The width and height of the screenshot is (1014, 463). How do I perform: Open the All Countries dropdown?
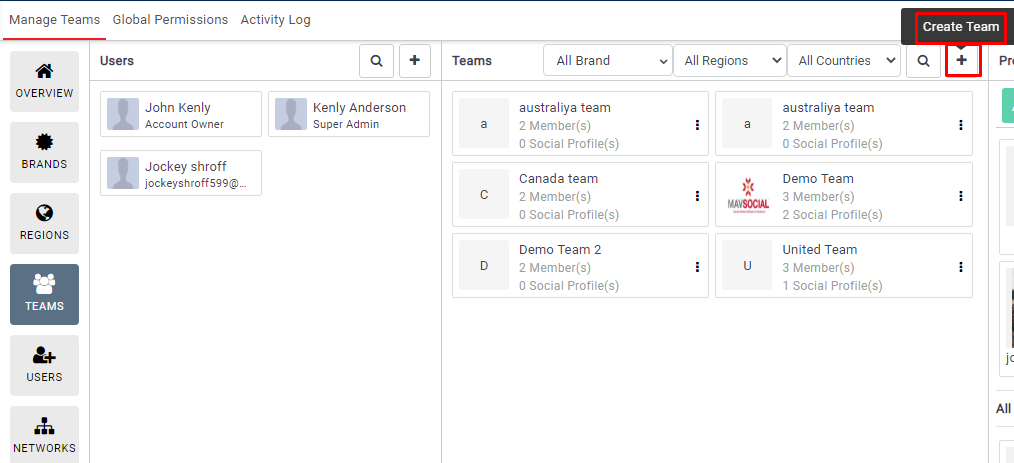[x=843, y=61]
